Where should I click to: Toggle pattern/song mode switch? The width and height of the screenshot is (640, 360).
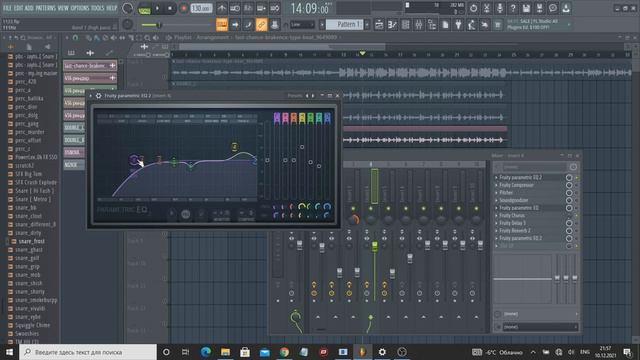tap(144, 9)
